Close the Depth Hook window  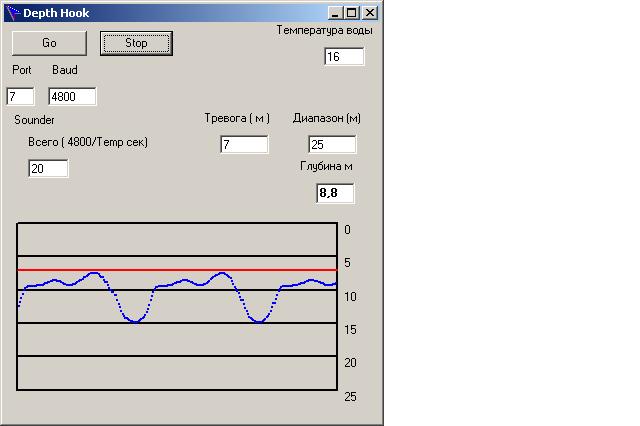[x=369, y=13]
